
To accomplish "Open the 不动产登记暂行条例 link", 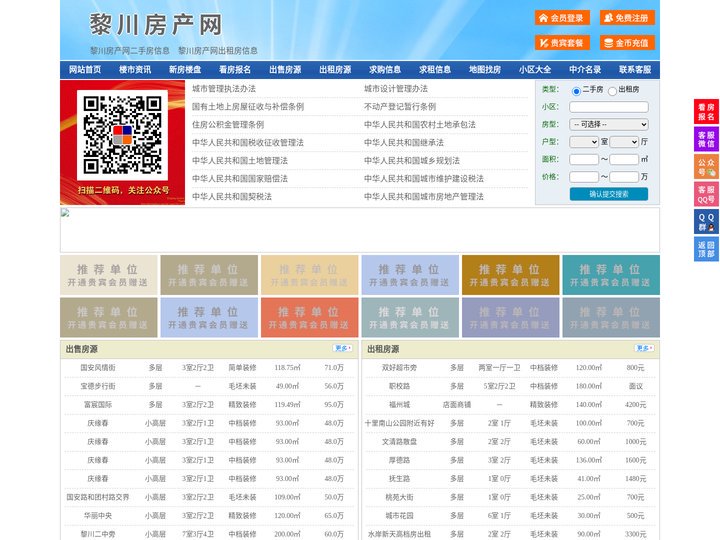I will click(x=400, y=107).
